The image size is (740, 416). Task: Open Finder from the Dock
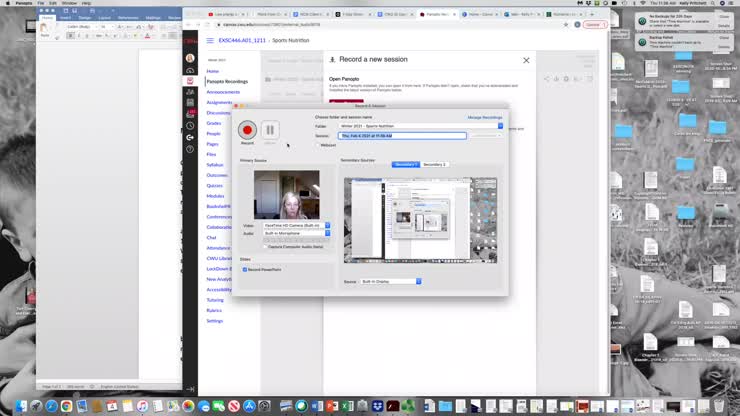21,406
